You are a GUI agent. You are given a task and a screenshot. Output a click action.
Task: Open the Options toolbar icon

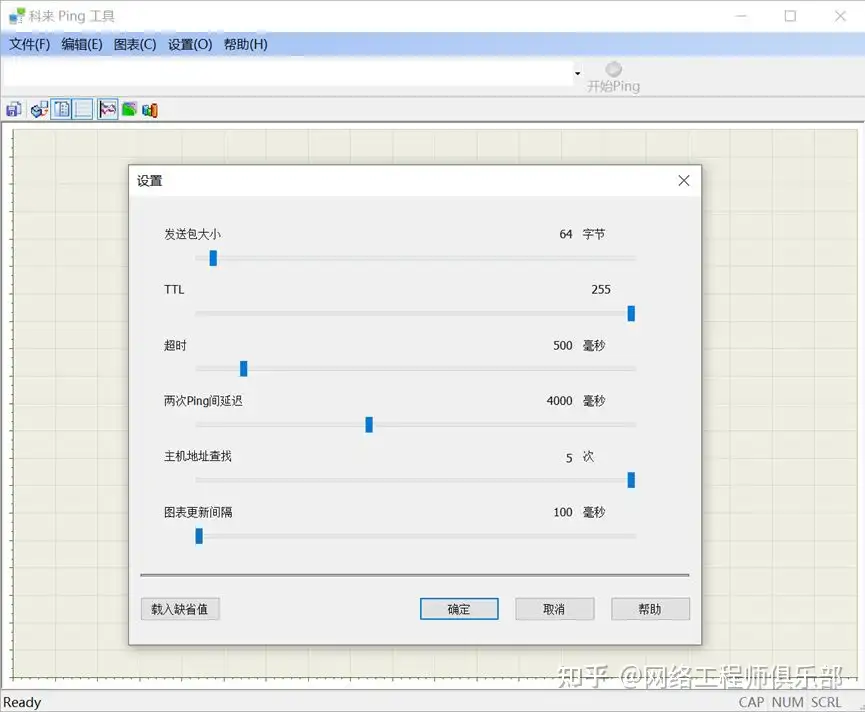[x=39, y=109]
